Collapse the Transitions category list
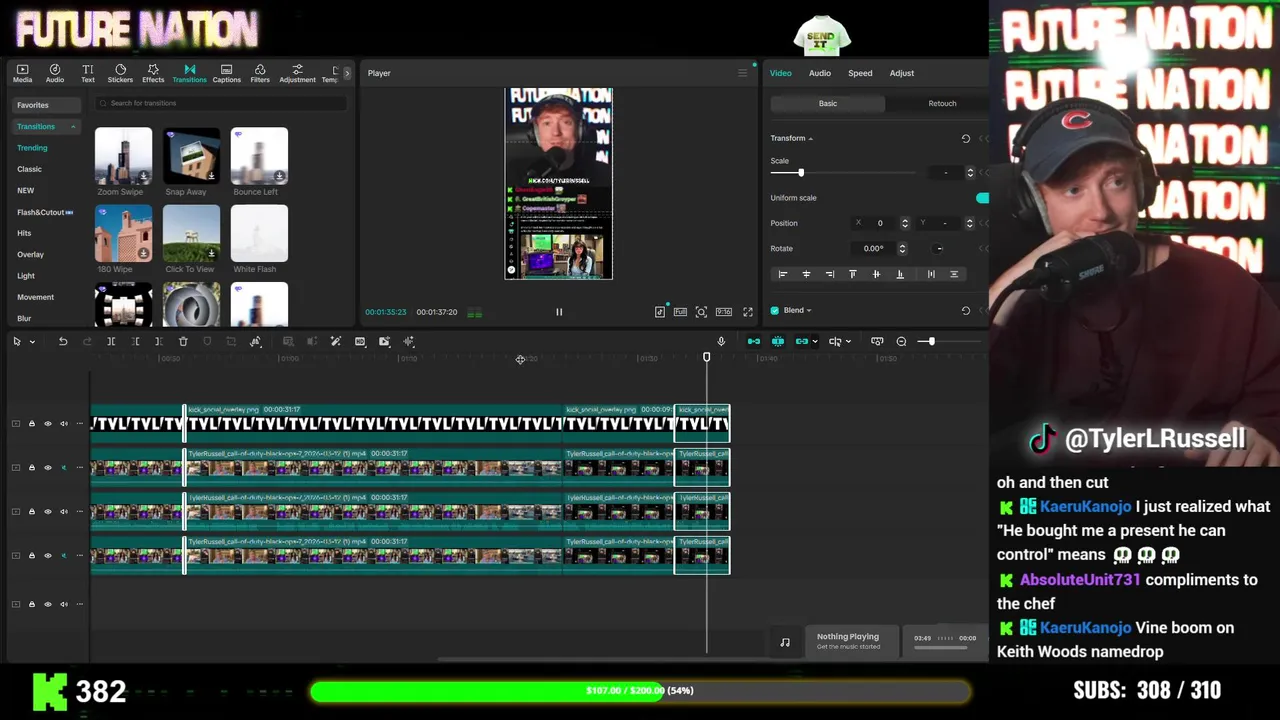1280x720 pixels. pos(73,127)
